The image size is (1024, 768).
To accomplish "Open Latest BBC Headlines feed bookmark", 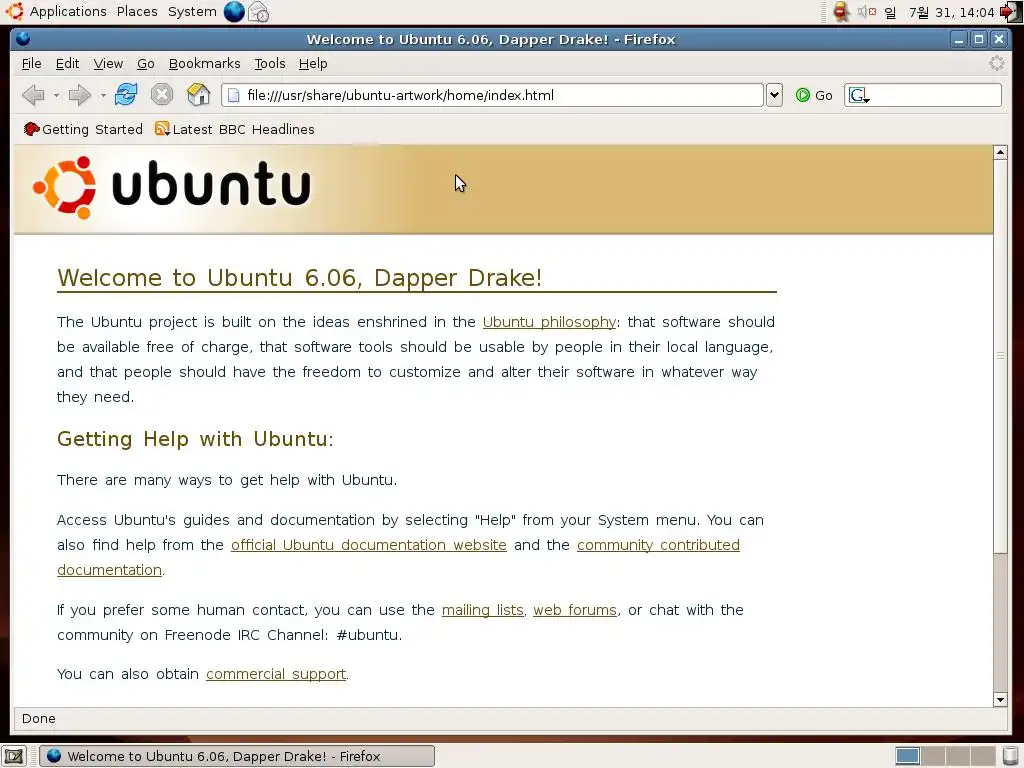I will pos(234,129).
